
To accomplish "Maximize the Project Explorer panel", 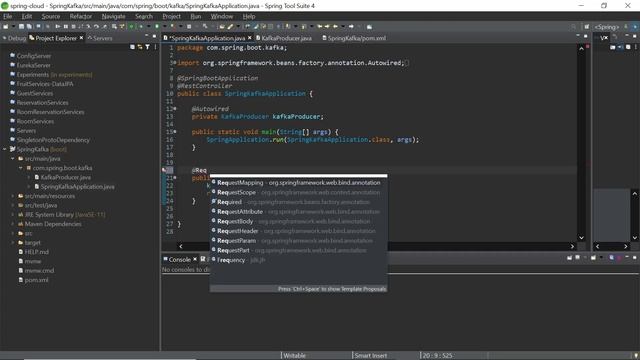I will click(x=154, y=36).
